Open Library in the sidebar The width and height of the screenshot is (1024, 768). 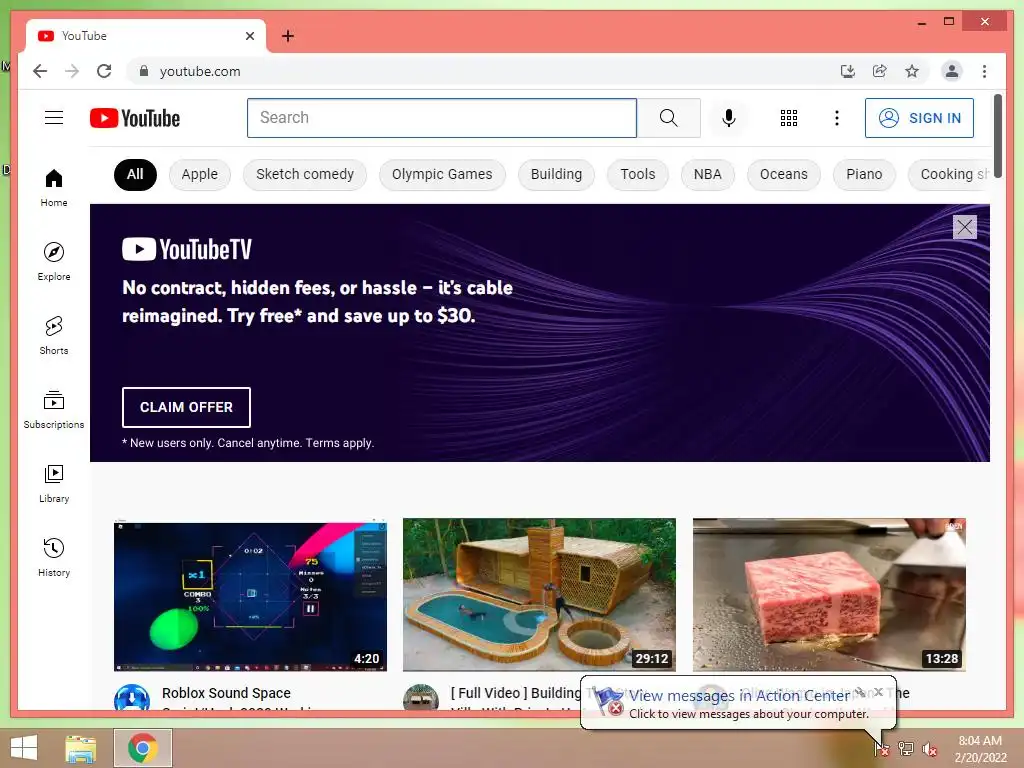point(54,483)
